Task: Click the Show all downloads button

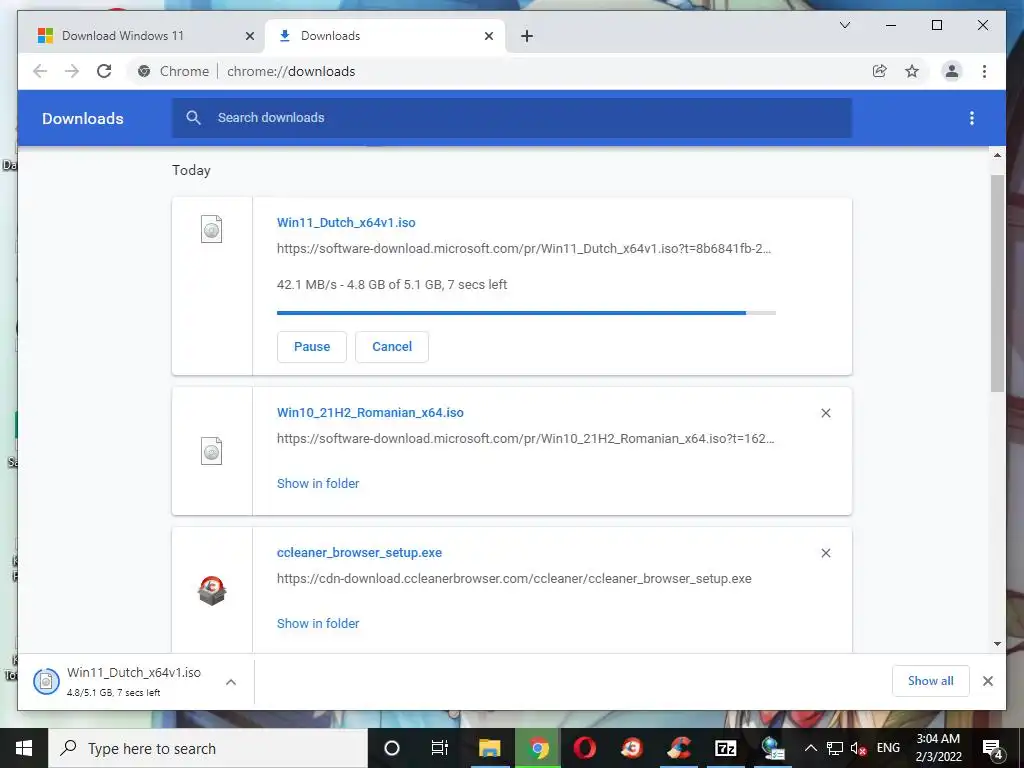Action: 931,681
